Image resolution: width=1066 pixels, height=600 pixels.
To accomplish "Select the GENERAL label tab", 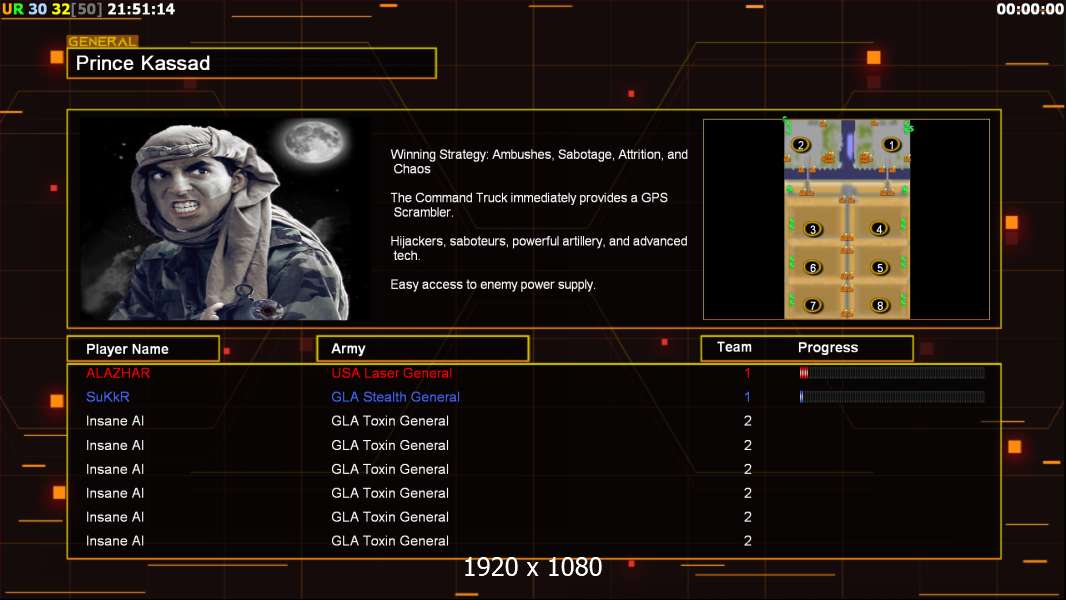I will point(103,41).
